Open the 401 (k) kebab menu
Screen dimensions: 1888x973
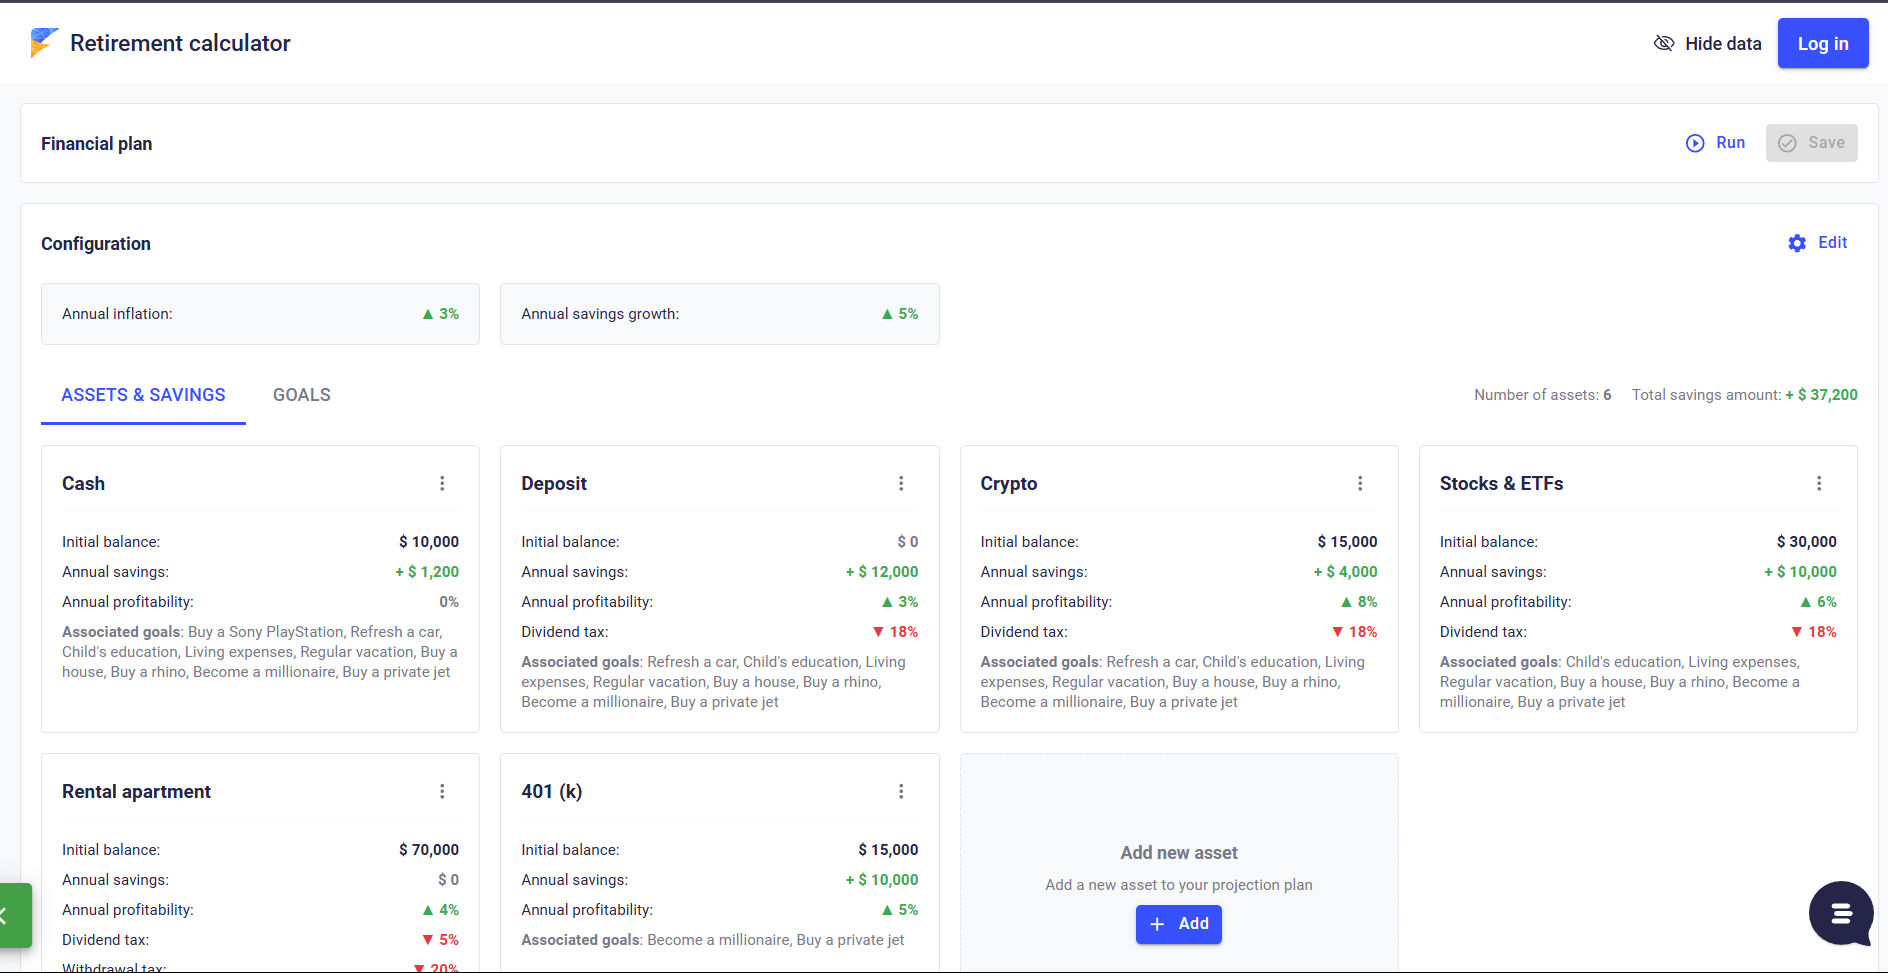(x=901, y=792)
